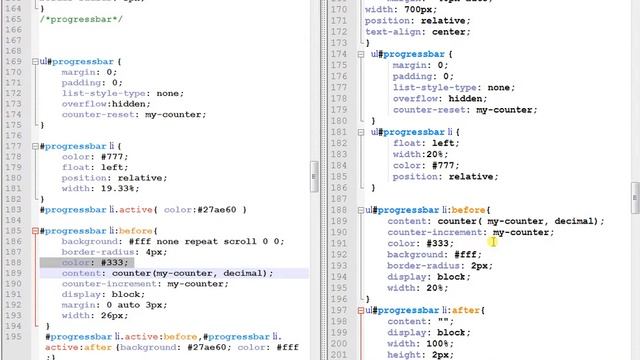
Task: Click 'counter-reset: my-counter;' on left line 174
Action: point(134,114)
